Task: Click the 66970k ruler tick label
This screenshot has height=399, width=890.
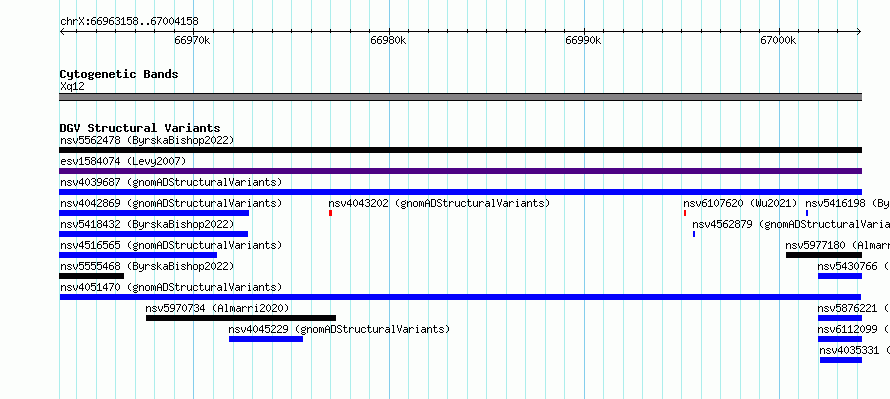Action: (x=193, y=41)
